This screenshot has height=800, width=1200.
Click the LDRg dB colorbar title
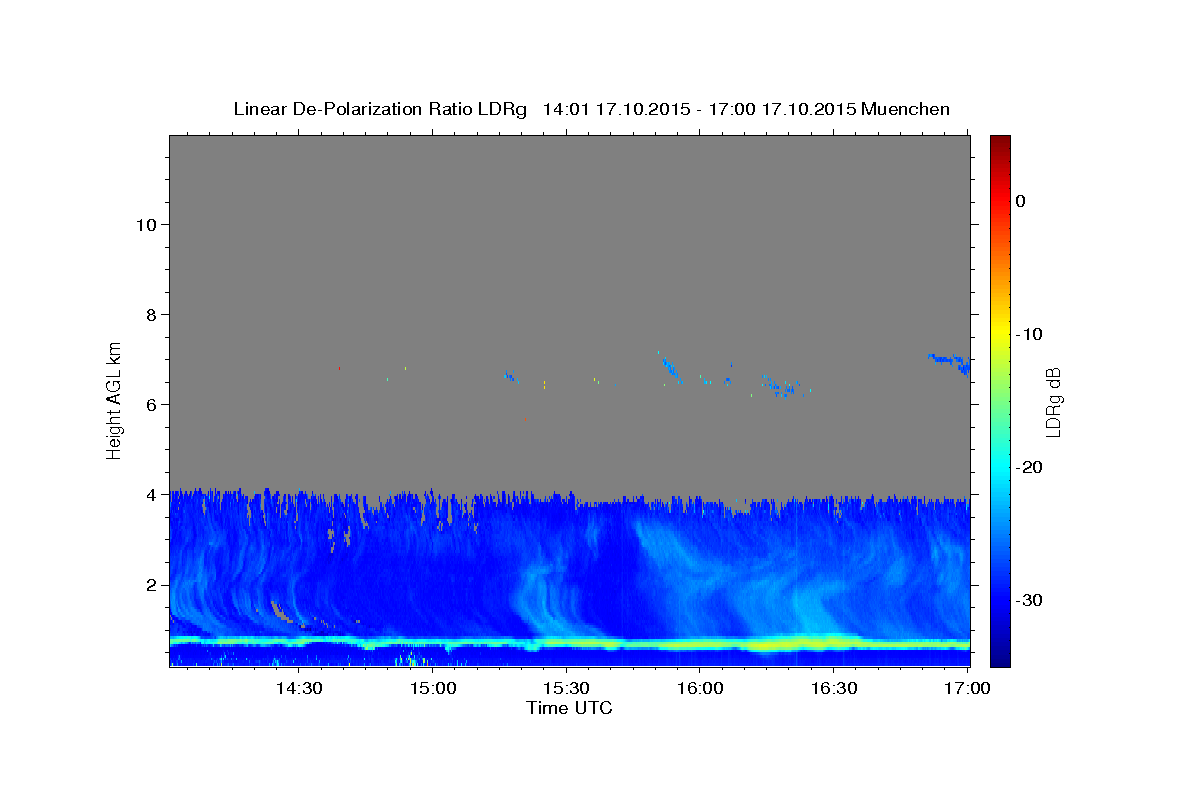[1053, 401]
